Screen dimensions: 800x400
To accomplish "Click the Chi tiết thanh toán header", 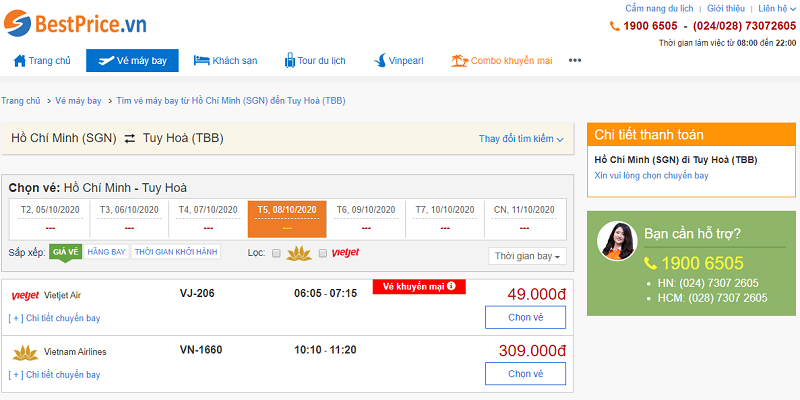I will (x=691, y=135).
